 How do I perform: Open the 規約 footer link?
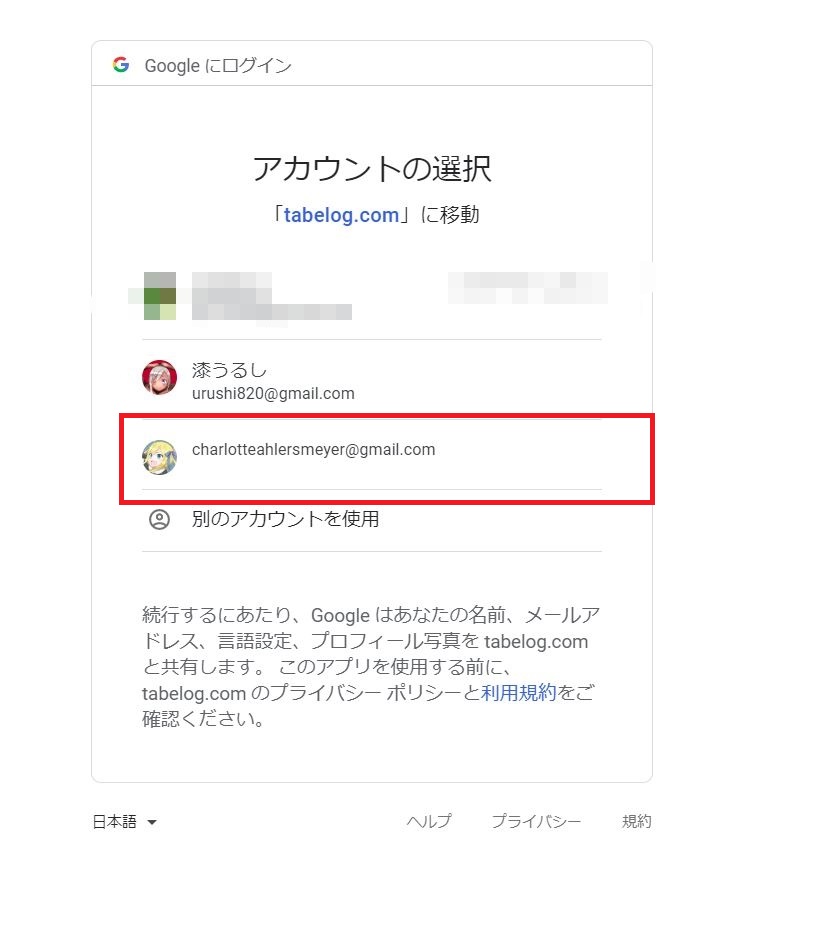[x=636, y=821]
